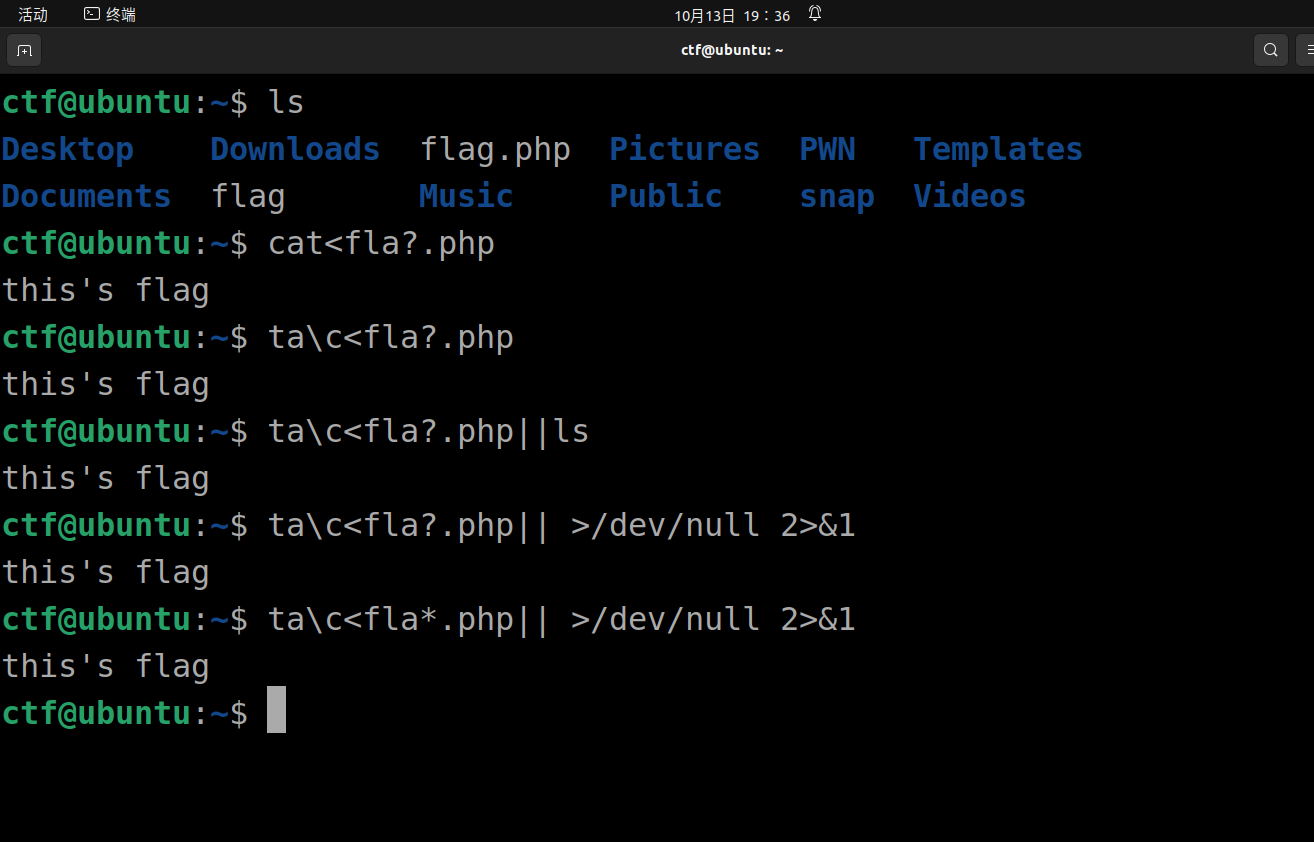The width and height of the screenshot is (1314, 842).
Task: Click the Desktop directory name
Action: [x=67, y=149]
